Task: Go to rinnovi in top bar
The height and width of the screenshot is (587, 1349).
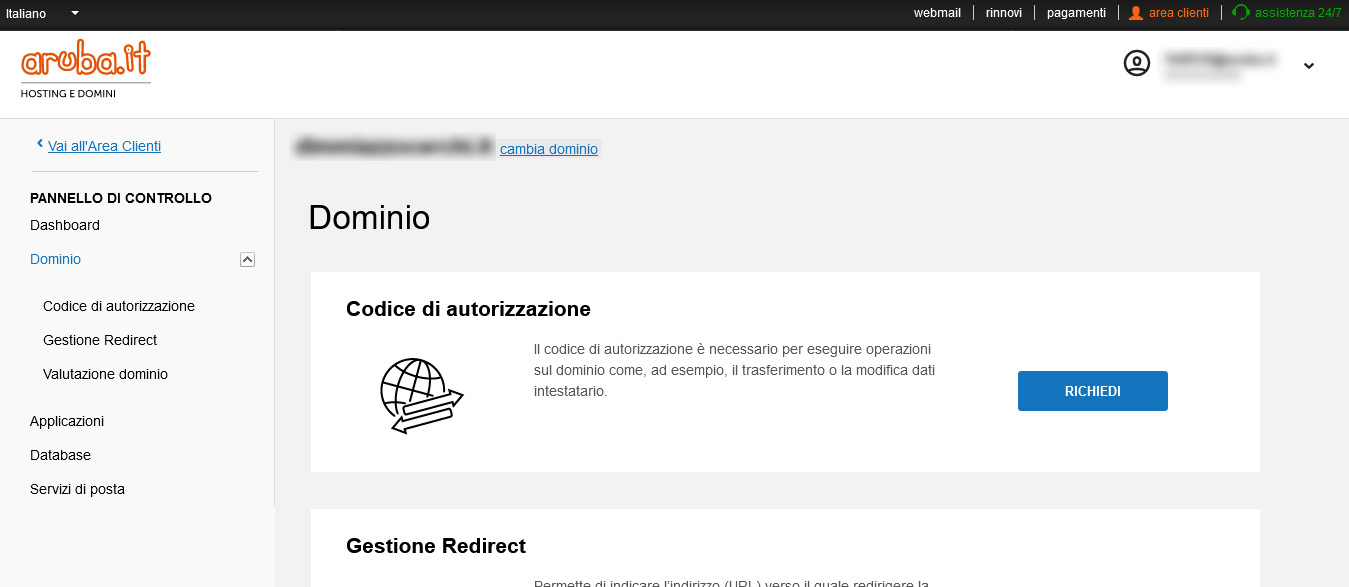Action: tap(1003, 13)
